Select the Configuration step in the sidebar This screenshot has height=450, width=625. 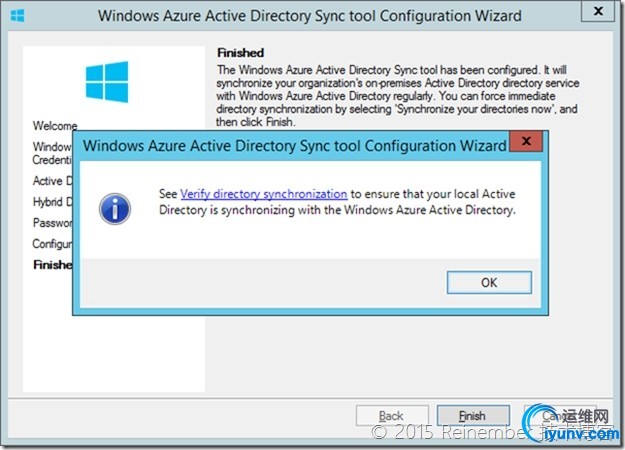click(50, 244)
